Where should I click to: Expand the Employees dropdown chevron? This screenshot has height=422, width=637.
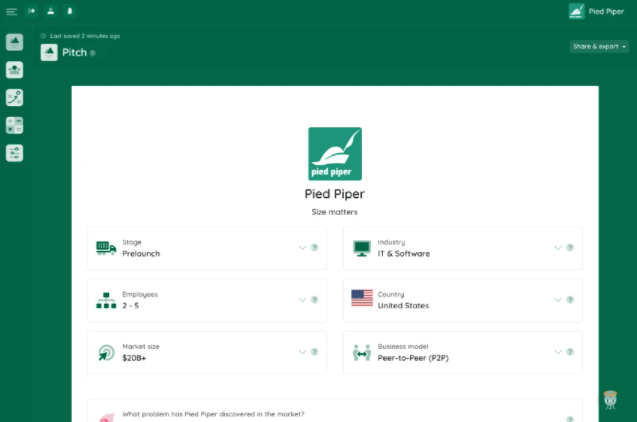pos(302,300)
